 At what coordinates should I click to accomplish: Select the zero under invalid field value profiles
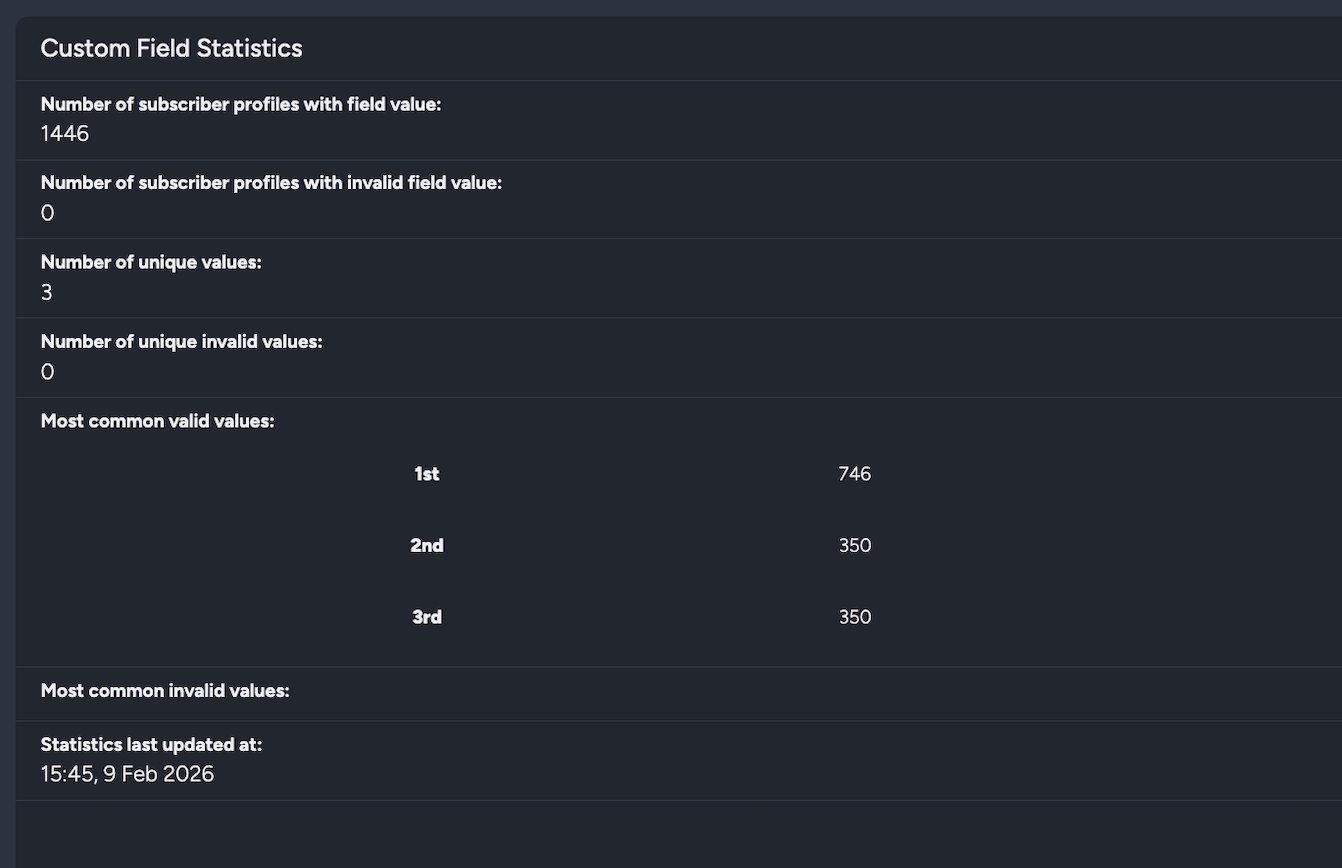point(47,213)
